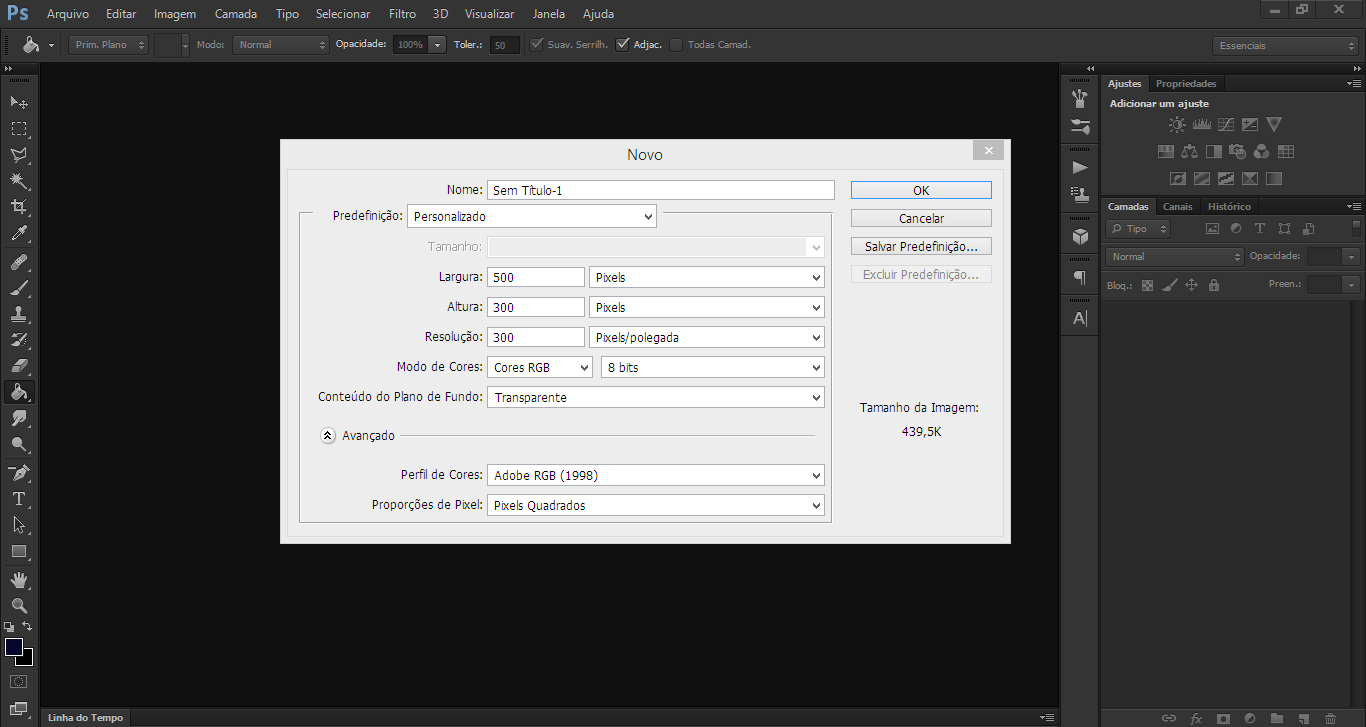Open Conteúdo do Plano de Fundo dropdown
Screen dimensions: 1366x727
coord(656,397)
